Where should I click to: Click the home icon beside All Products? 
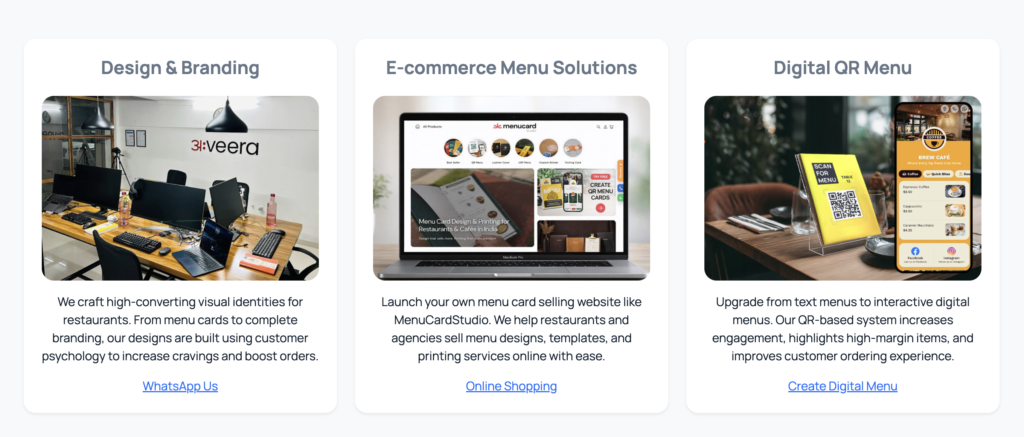click(x=417, y=127)
